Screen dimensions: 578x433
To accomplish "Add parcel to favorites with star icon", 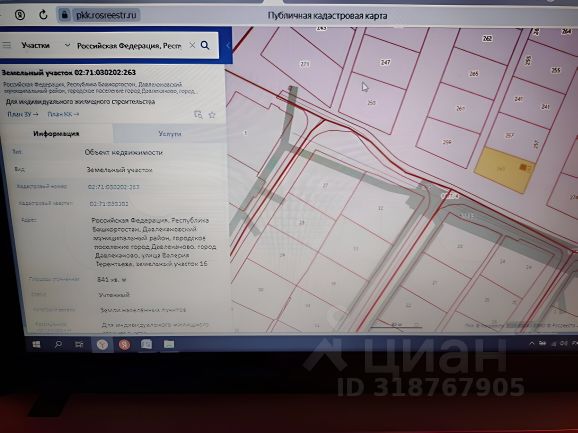I will pyautogui.click(x=212, y=115).
